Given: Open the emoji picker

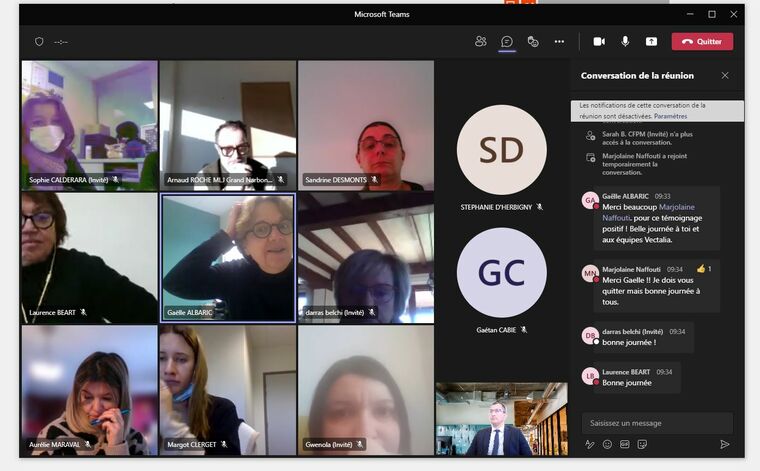Looking at the screenshot, I should pyautogui.click(x=607, y=444).
